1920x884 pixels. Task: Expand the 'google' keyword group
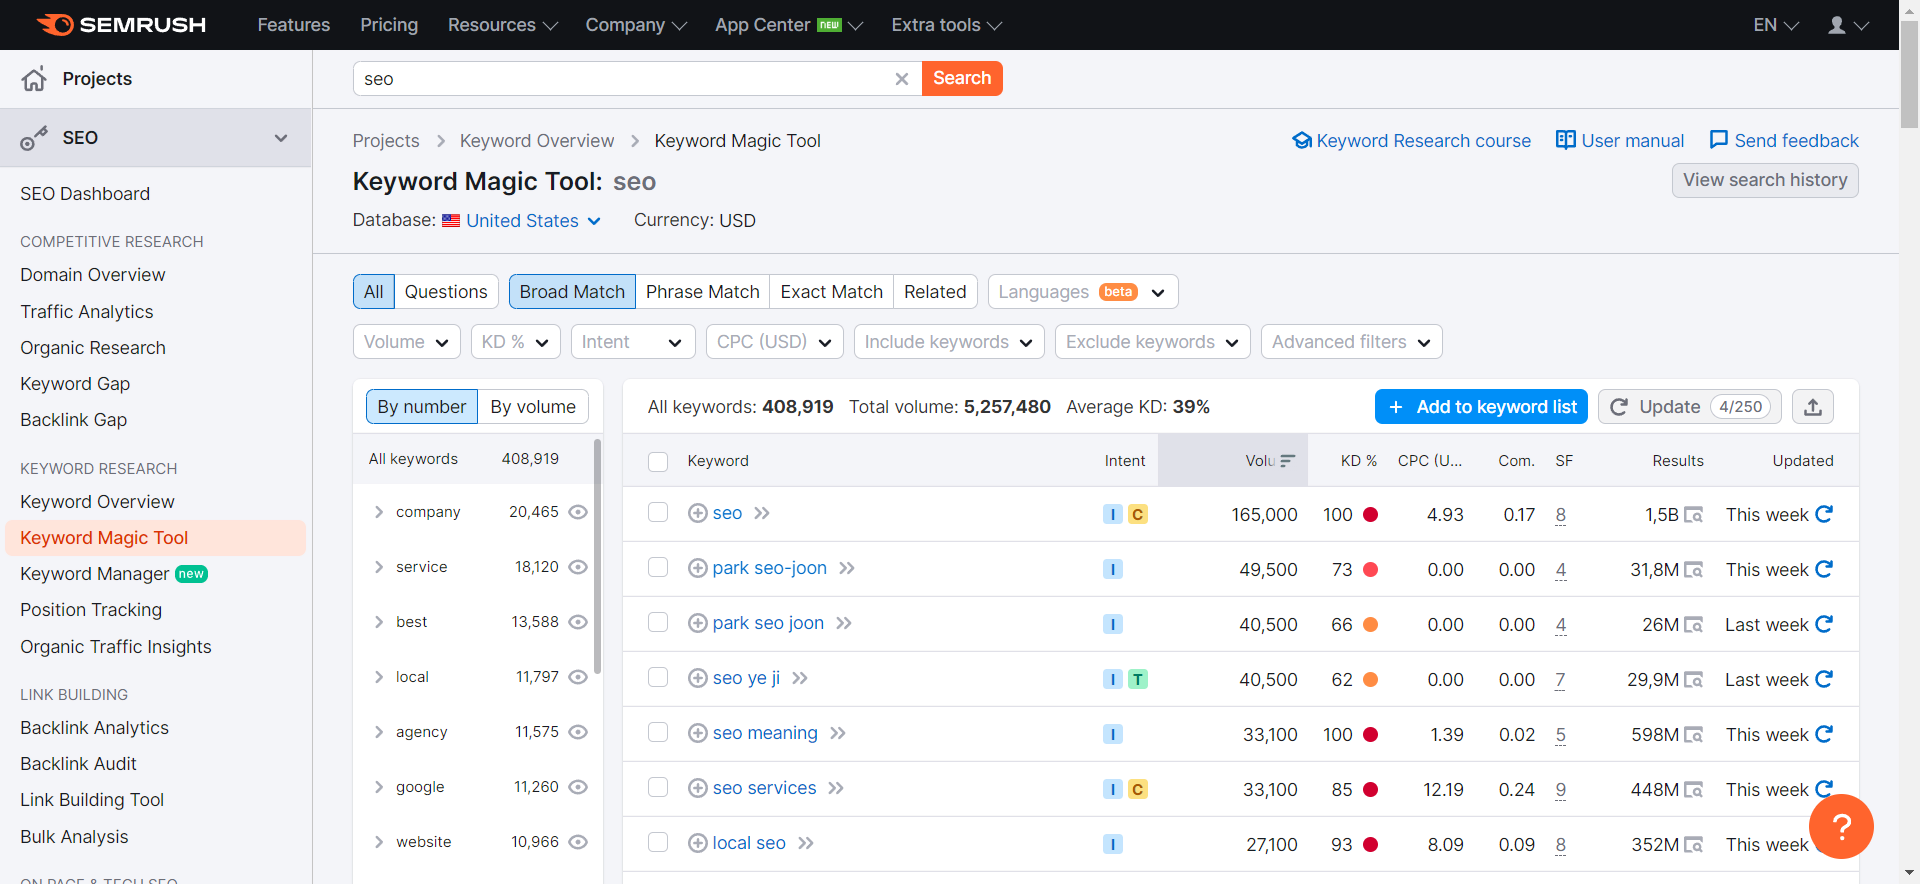379,787
